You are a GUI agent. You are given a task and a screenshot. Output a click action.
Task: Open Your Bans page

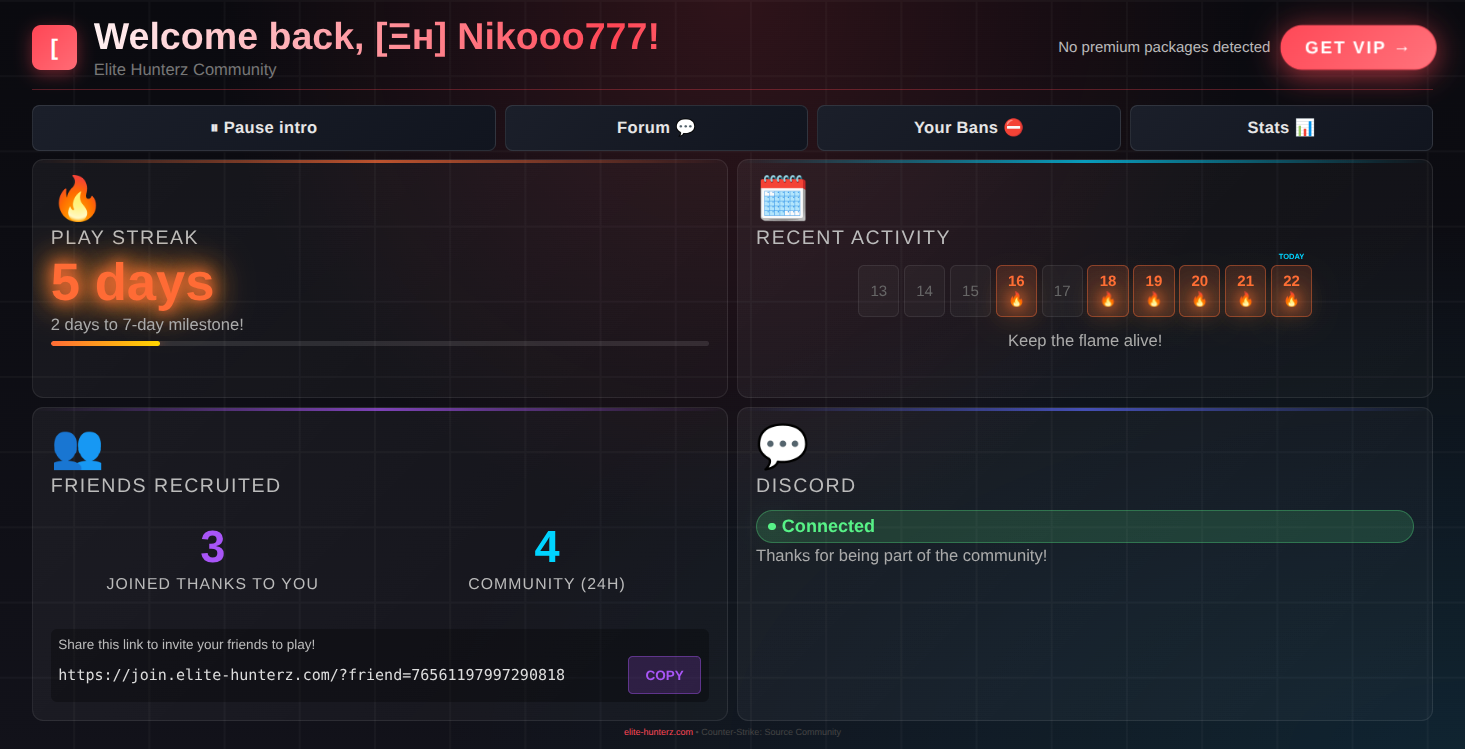coord(968,128)
